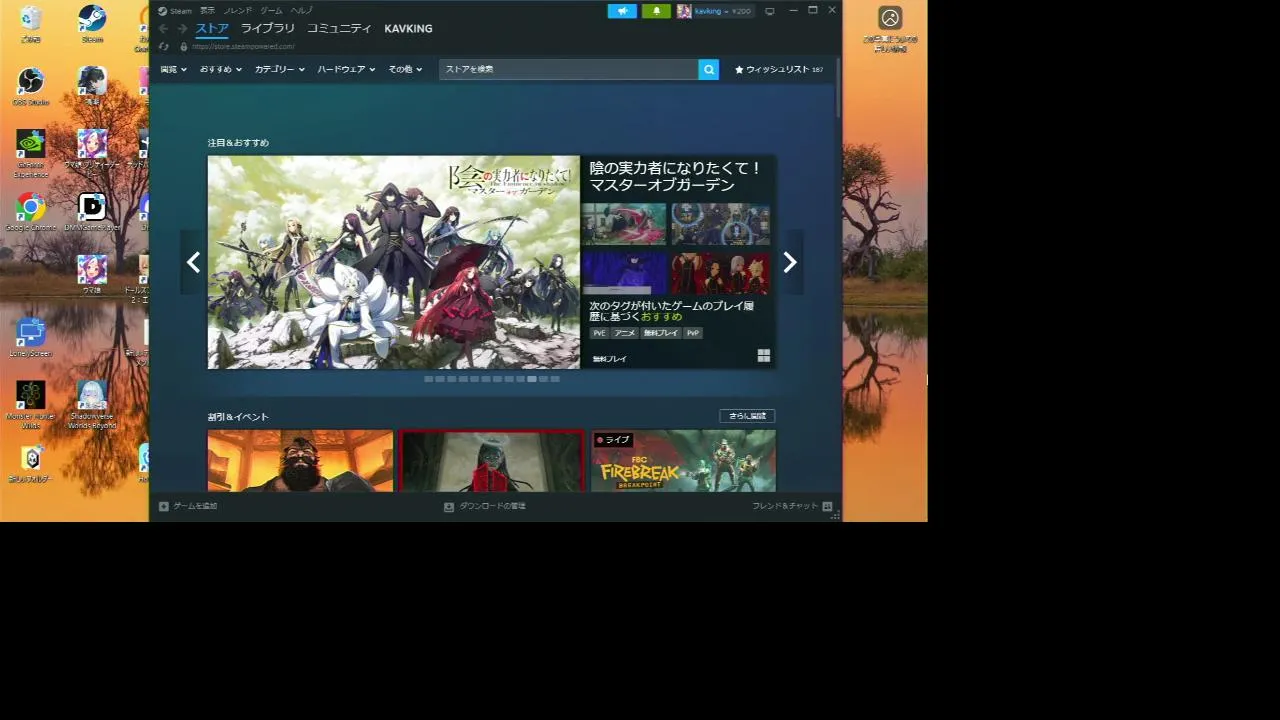The height and width of the screenshot is (720, 1280).
Task: Expand the その他 dropdown
Action: click(x=405, y=69)
